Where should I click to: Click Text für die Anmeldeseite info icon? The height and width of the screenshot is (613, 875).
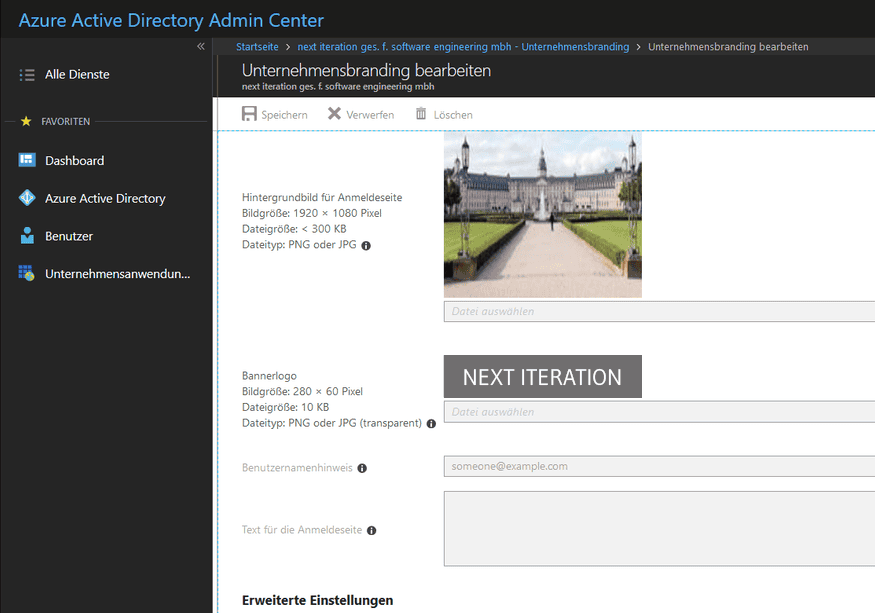[x=372, y=530]
